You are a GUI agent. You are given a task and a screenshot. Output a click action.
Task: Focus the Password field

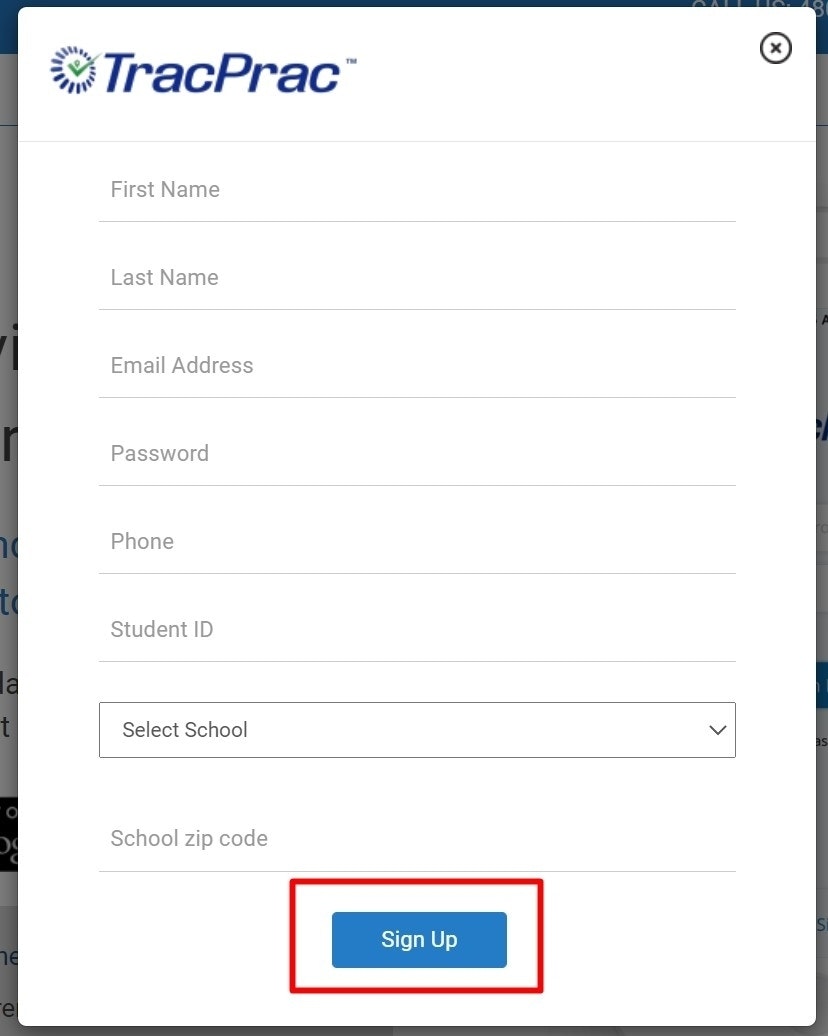[417, 454]
